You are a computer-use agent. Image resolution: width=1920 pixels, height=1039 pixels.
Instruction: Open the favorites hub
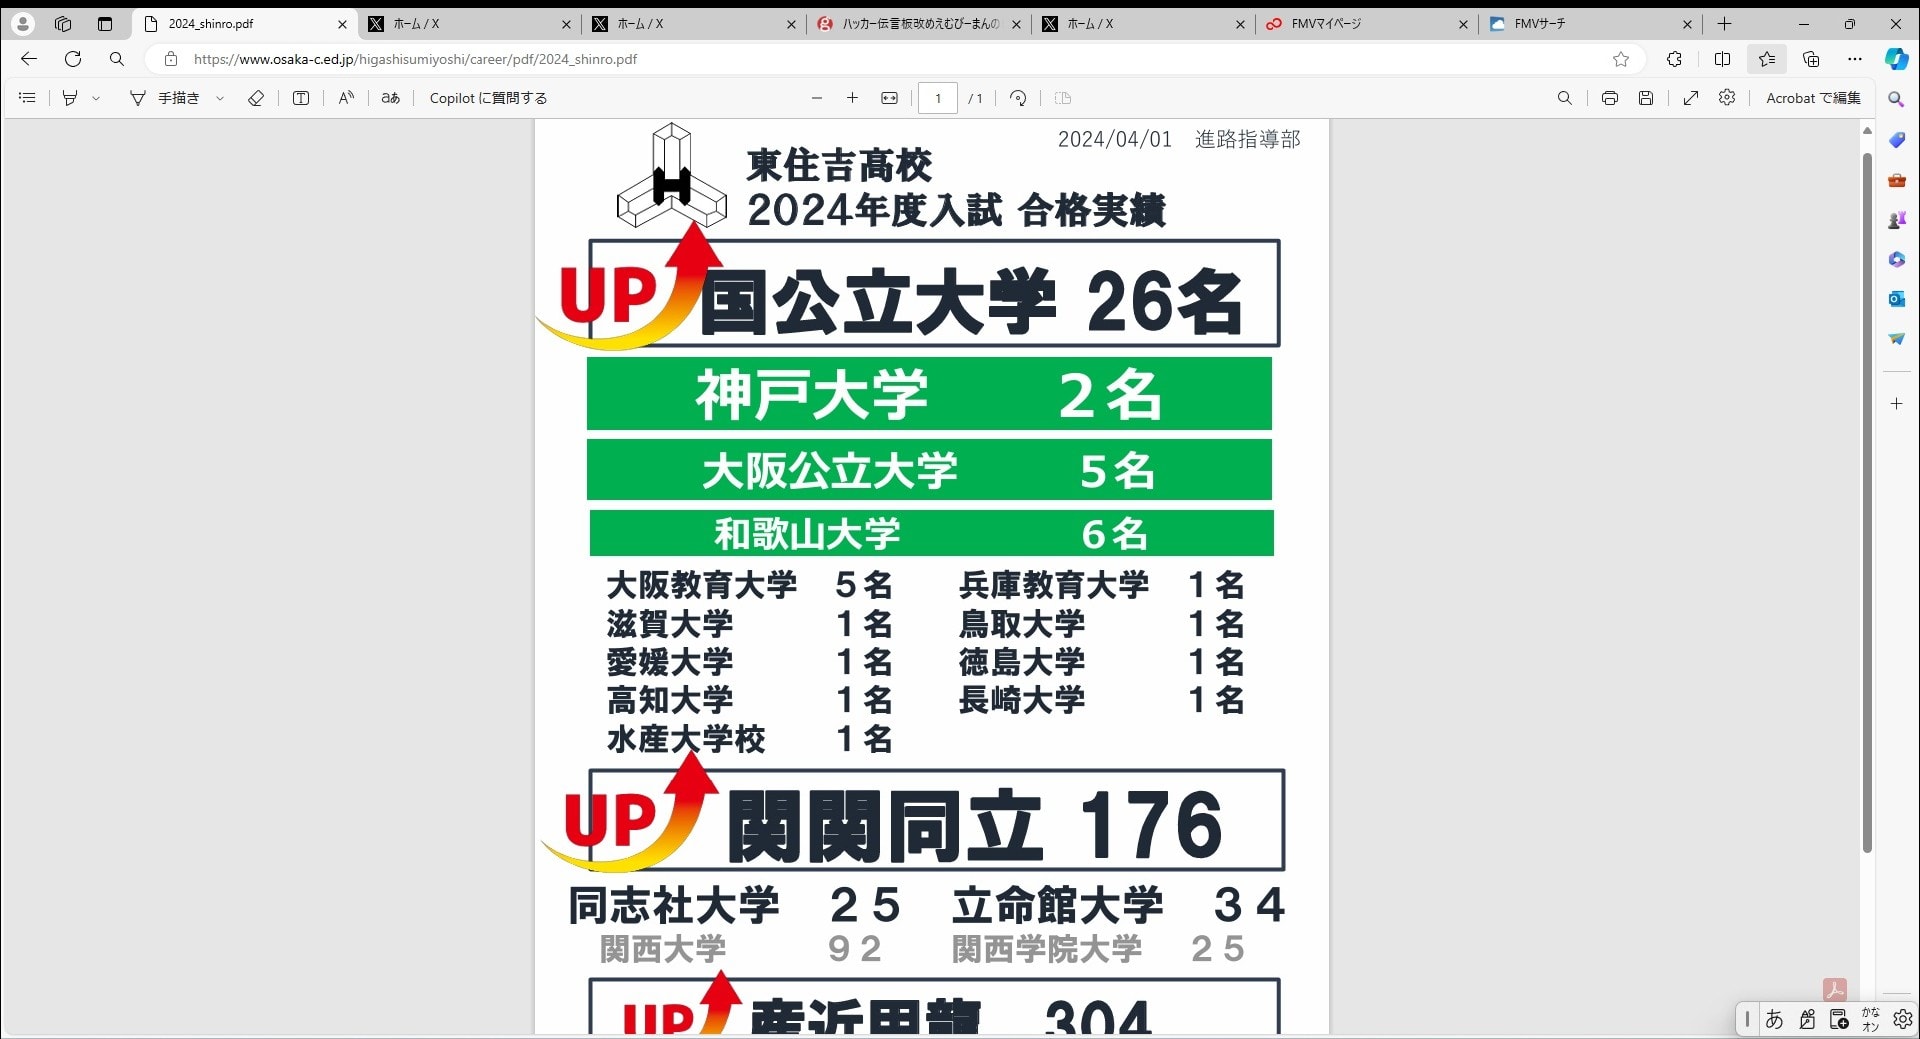pyautogui.click(x=1767, y=59)
